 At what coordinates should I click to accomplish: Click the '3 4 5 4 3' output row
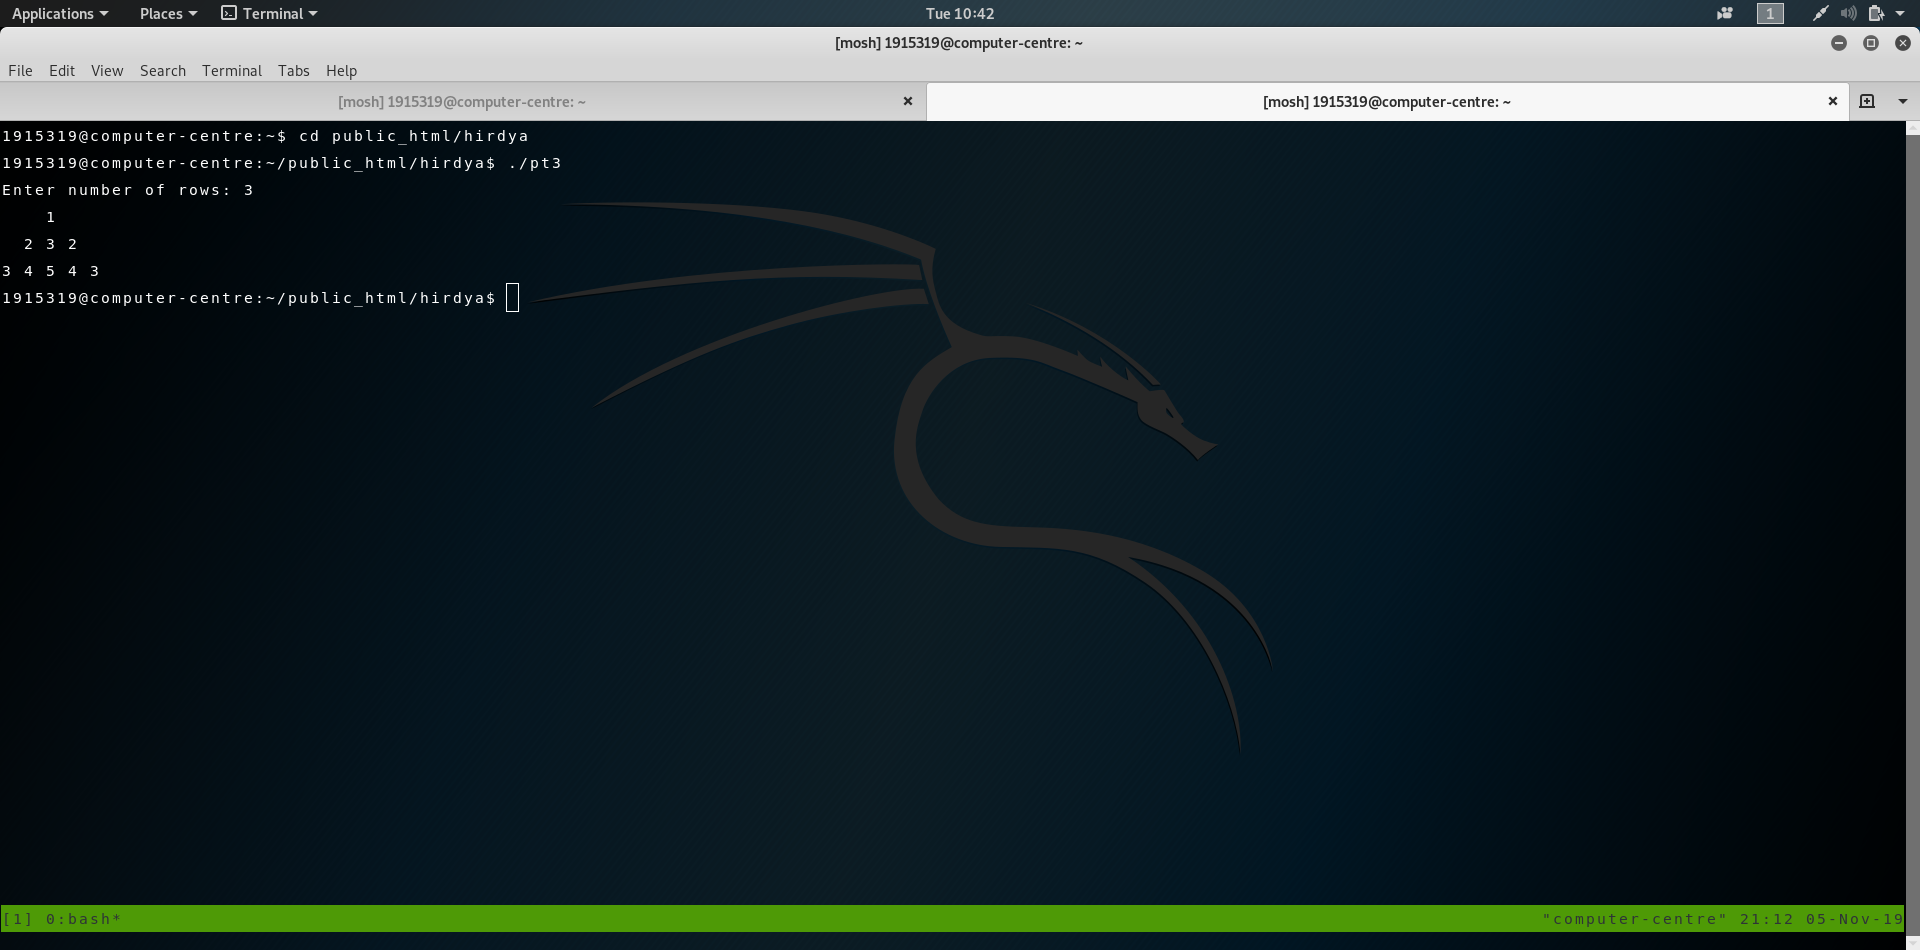pos(50,271)
